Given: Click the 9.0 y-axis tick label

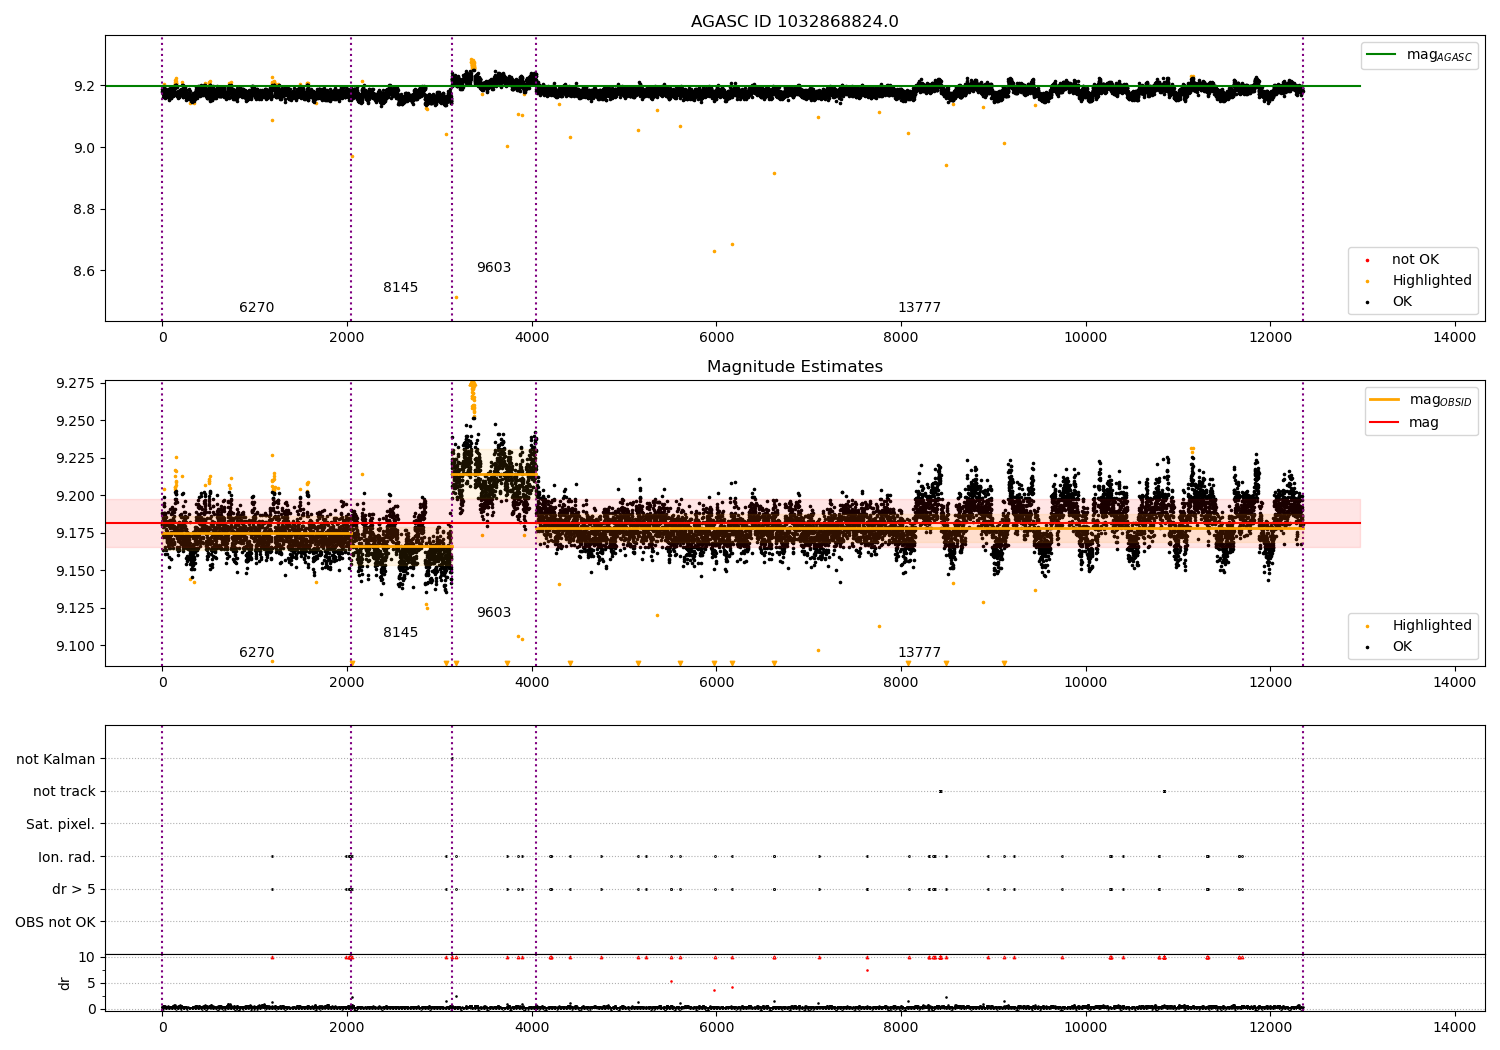Looking at the screenshot, I should click(x=84, y=148).
